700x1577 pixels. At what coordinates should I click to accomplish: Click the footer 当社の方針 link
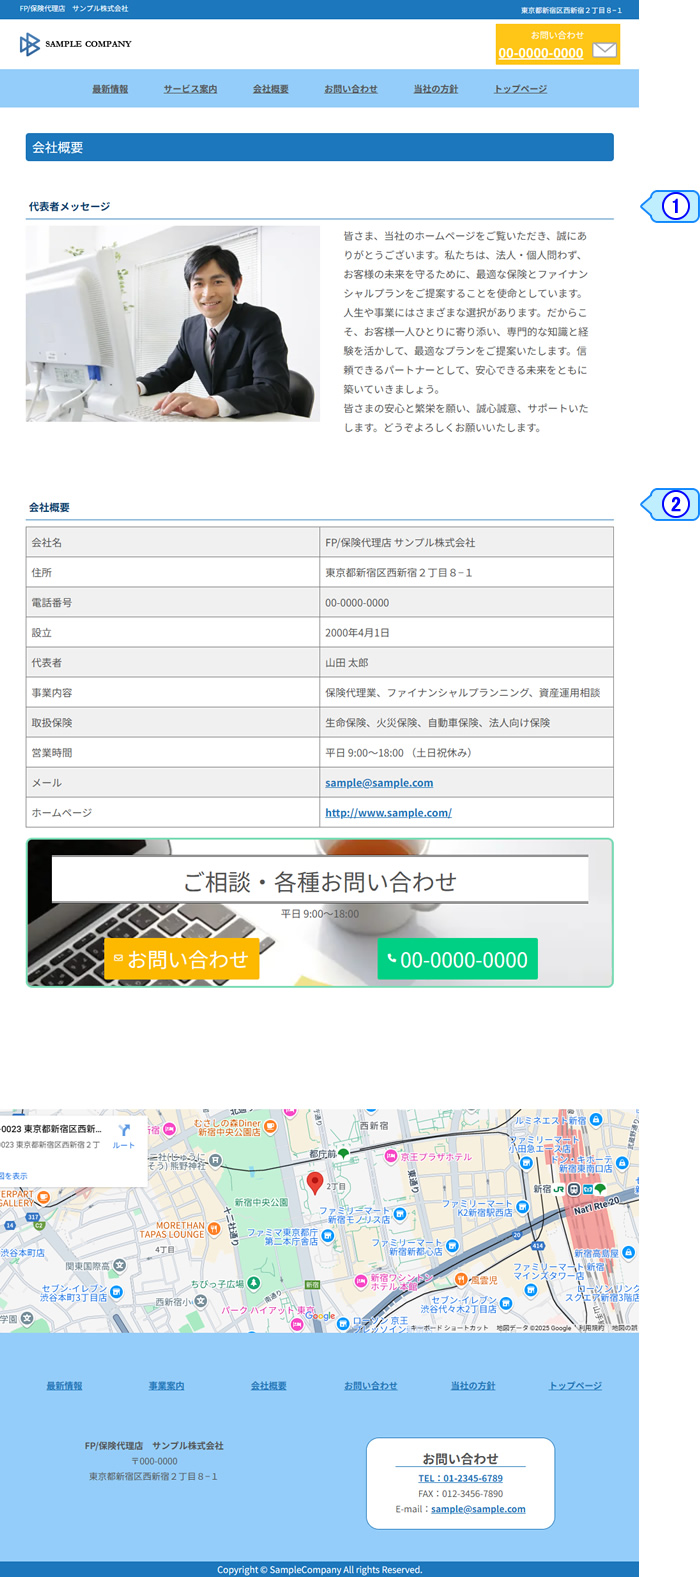[473, 1386]
